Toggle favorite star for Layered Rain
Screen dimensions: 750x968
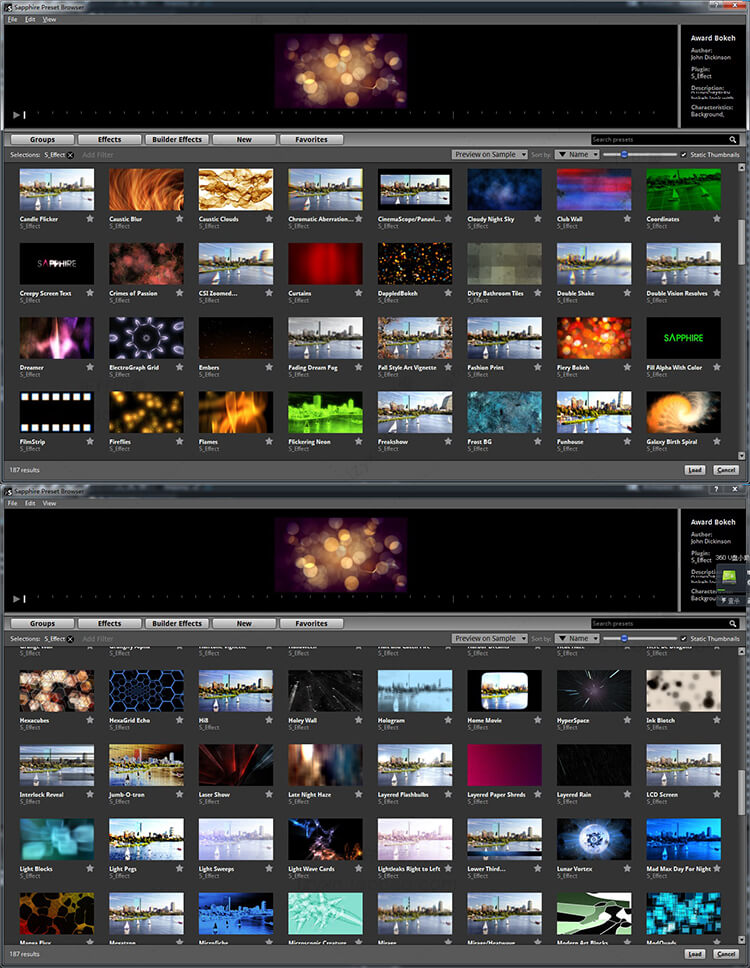627,794
